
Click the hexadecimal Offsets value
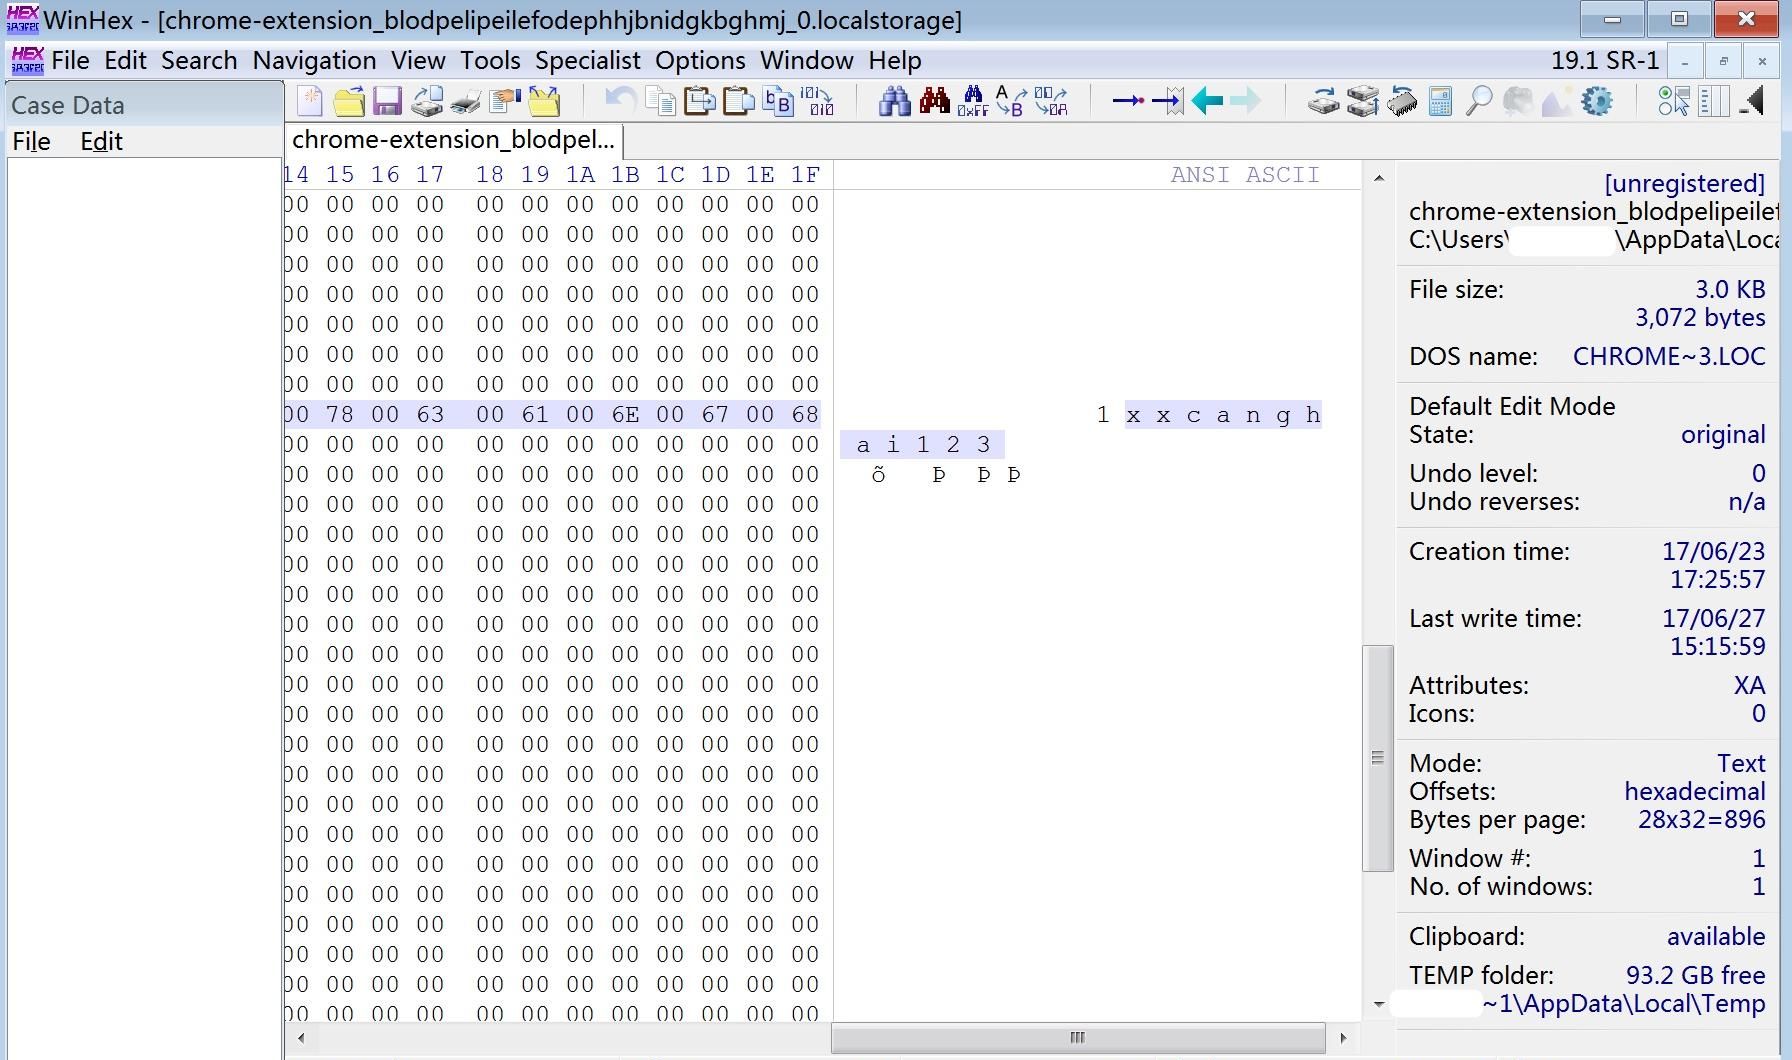click(x=1695, y=792)
